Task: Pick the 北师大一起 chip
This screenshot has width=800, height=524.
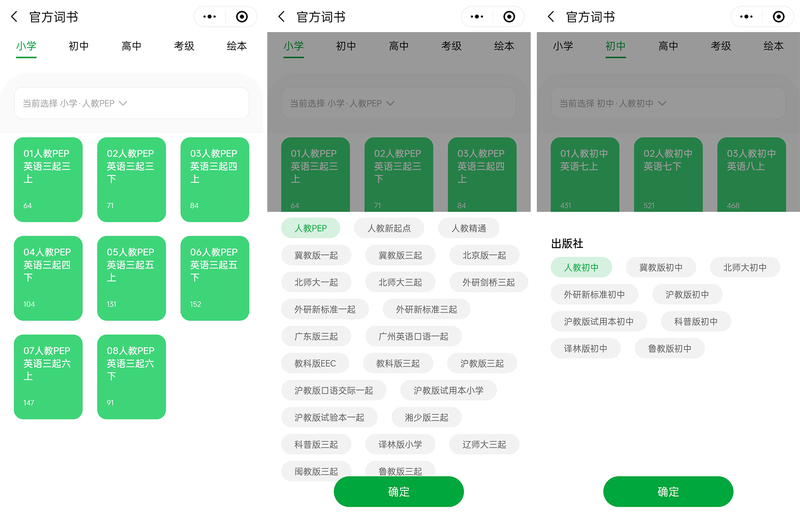Action: [x=316, y=282]
